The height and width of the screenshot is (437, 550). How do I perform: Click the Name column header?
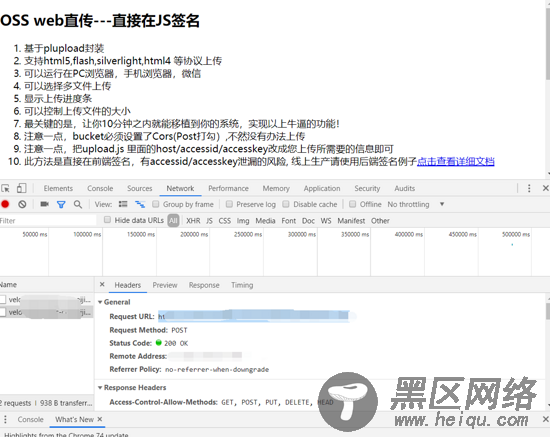point(47,284)
